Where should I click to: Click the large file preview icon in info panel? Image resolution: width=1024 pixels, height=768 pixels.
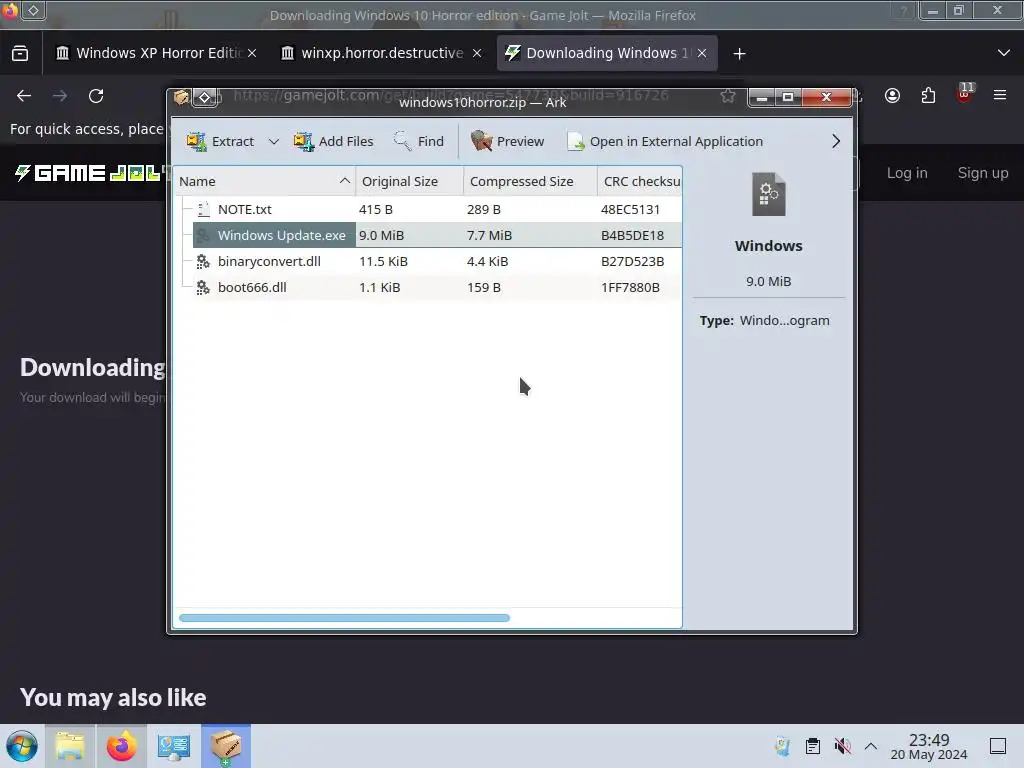coord(769,194)
